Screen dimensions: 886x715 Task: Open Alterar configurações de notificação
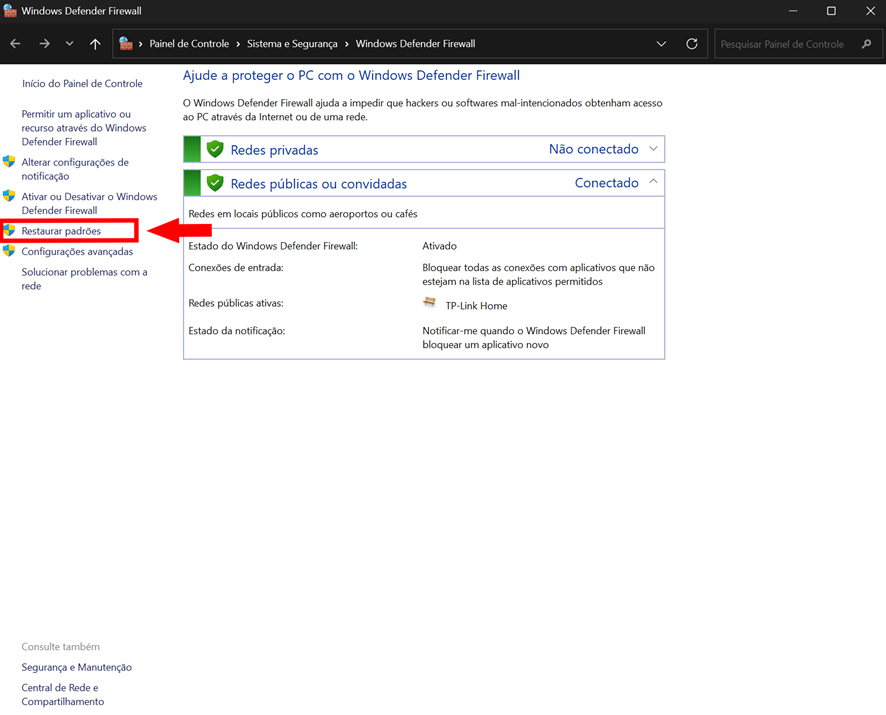(x=75, y=169)
